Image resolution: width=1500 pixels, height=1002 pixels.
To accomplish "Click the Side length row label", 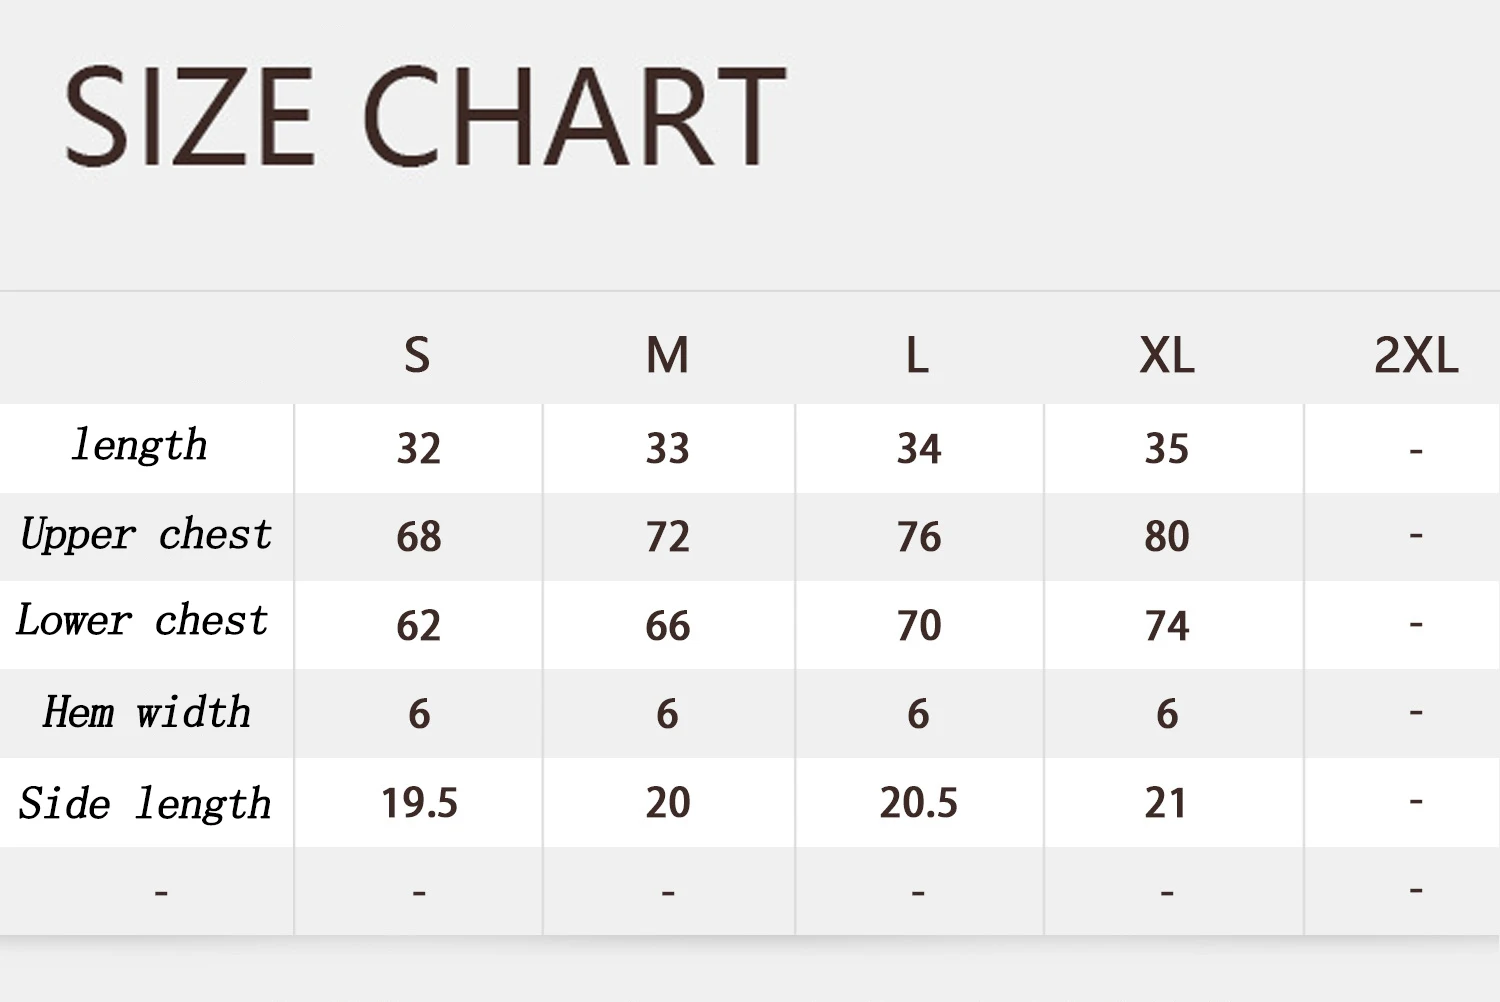I will click(x=145, y=804).
